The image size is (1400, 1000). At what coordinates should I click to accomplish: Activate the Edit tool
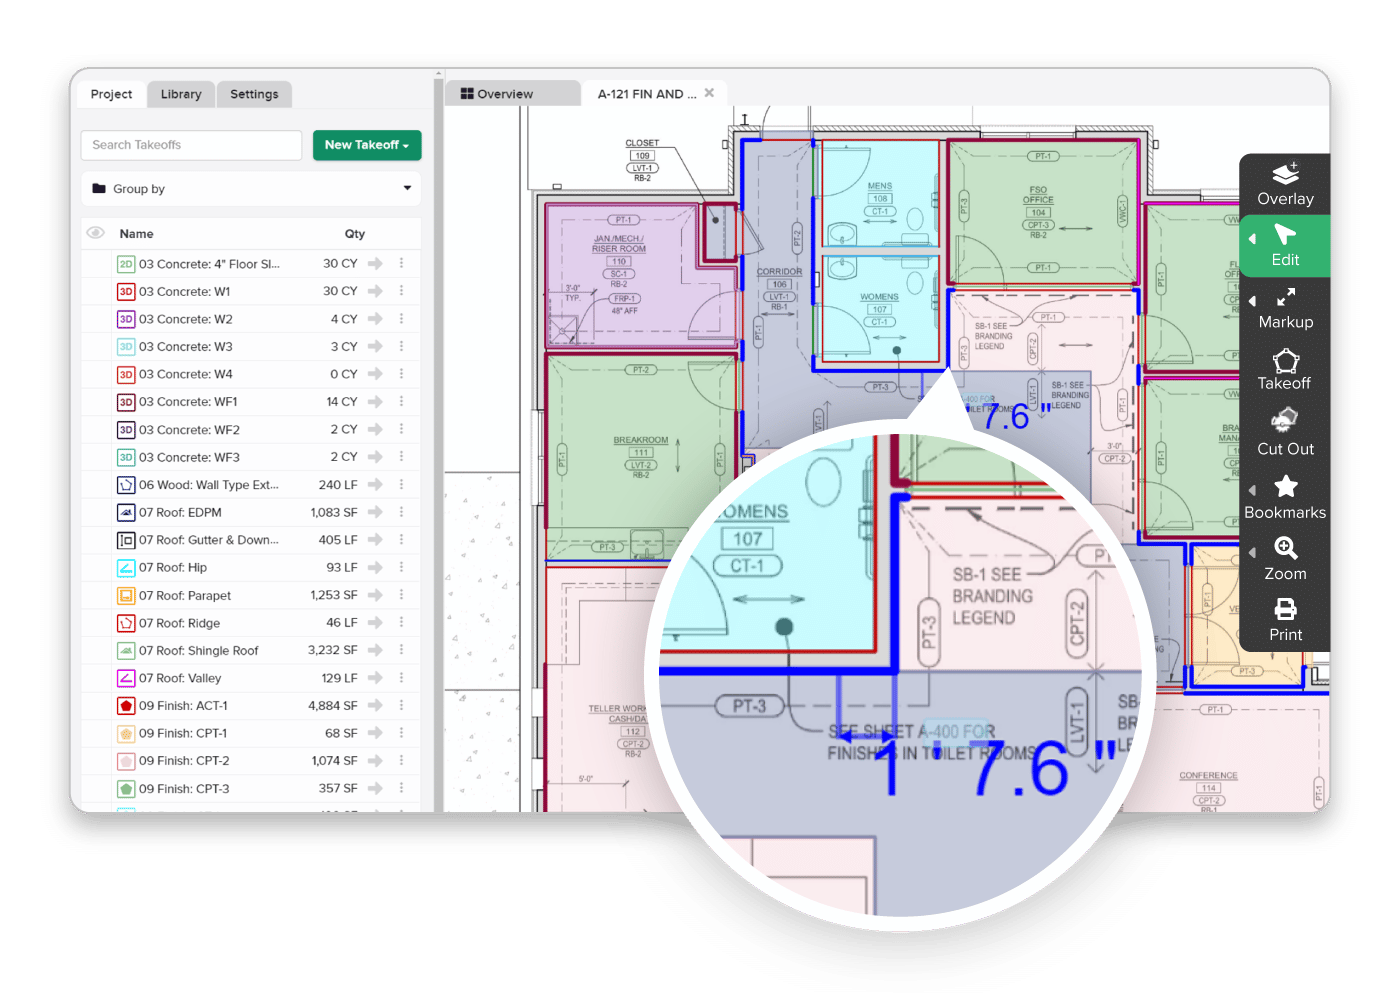[1285, 245]
